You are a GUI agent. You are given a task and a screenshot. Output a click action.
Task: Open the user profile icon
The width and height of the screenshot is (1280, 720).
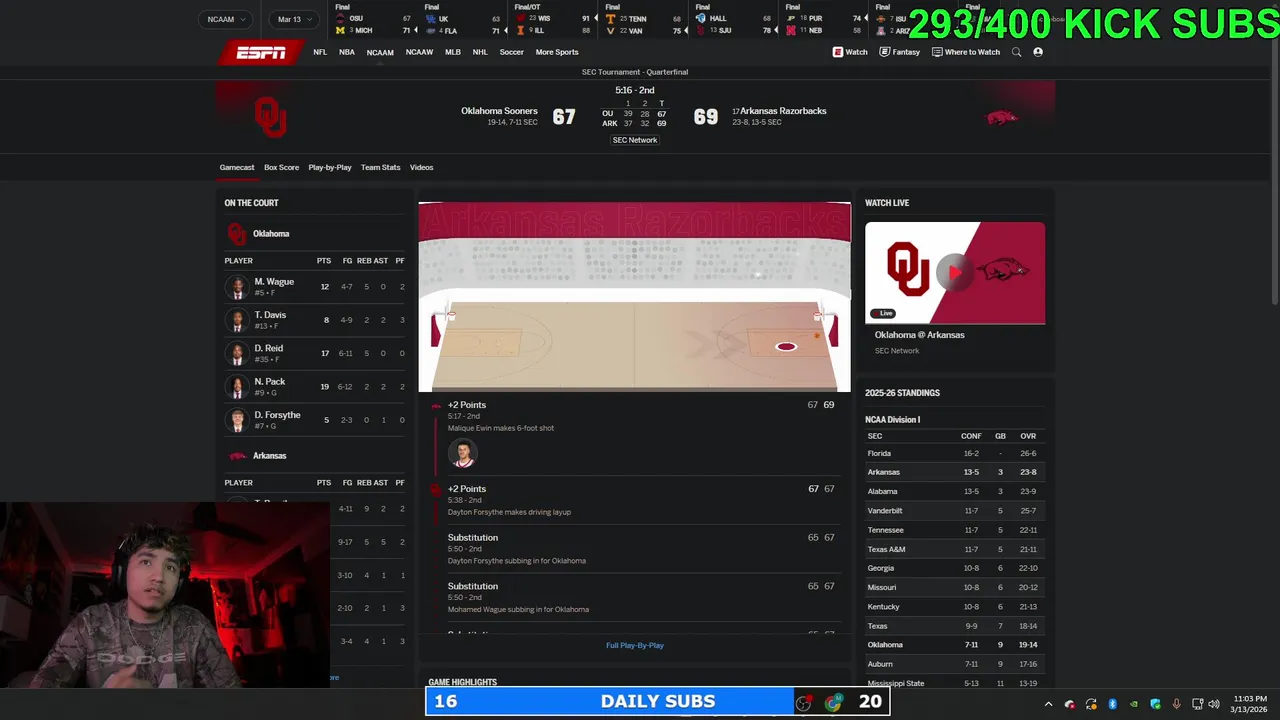pos(1038,52)
